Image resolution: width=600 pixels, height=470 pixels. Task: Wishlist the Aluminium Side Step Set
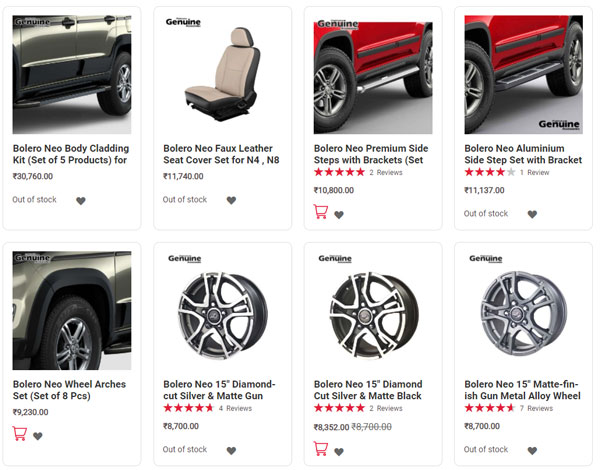coord(532,214)
